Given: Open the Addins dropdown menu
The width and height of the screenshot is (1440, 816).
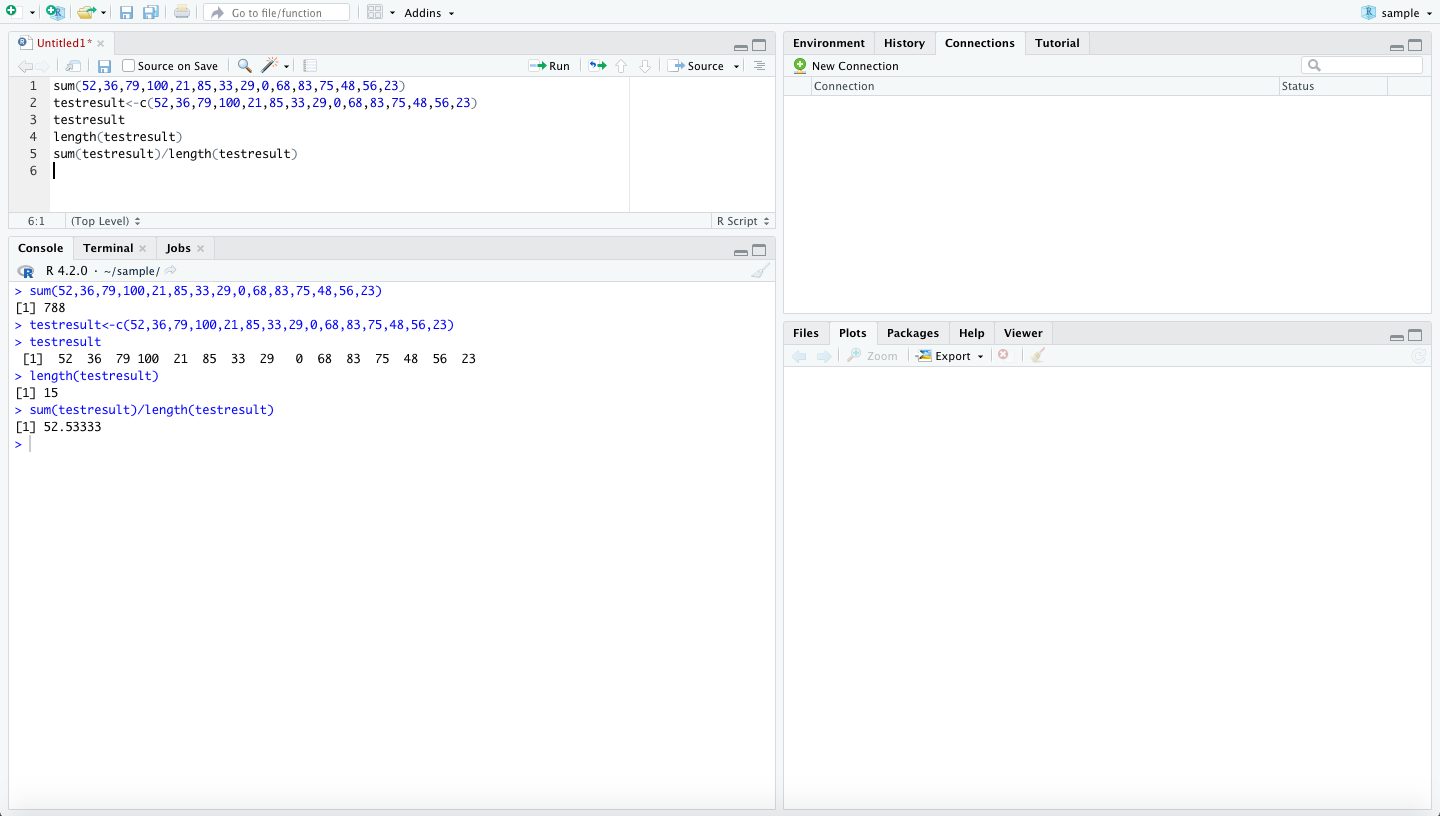Looking at the screenshot, I should tap(428, 13).
